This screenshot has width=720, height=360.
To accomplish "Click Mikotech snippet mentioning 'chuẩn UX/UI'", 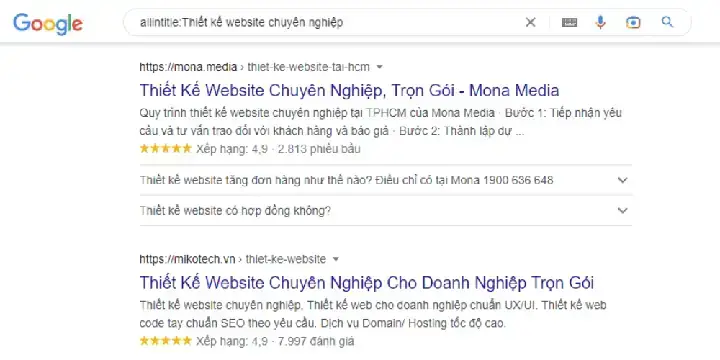I will [373, 315].
